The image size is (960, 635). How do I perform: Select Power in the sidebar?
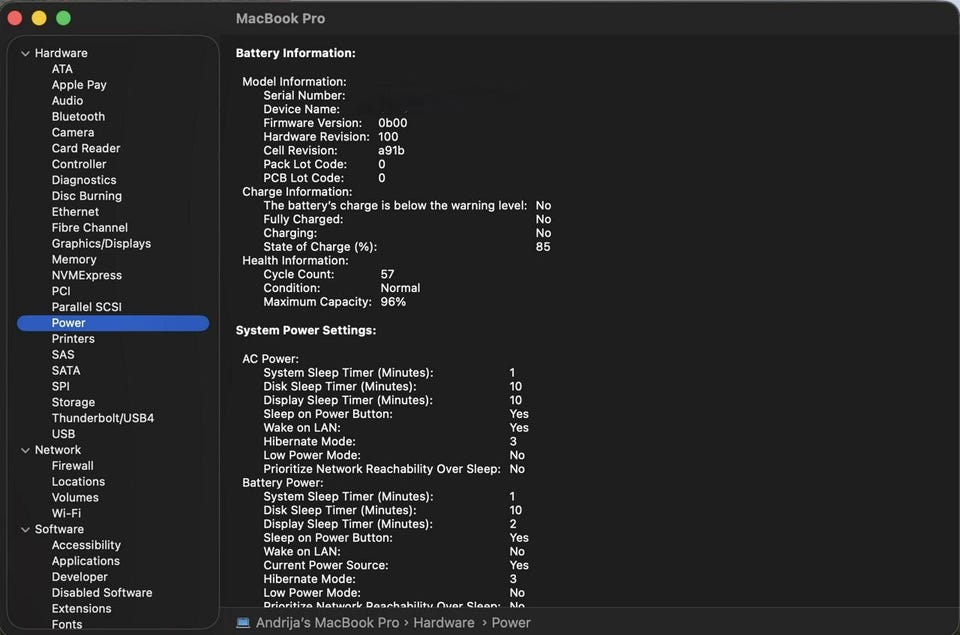(x=69, y=323)
